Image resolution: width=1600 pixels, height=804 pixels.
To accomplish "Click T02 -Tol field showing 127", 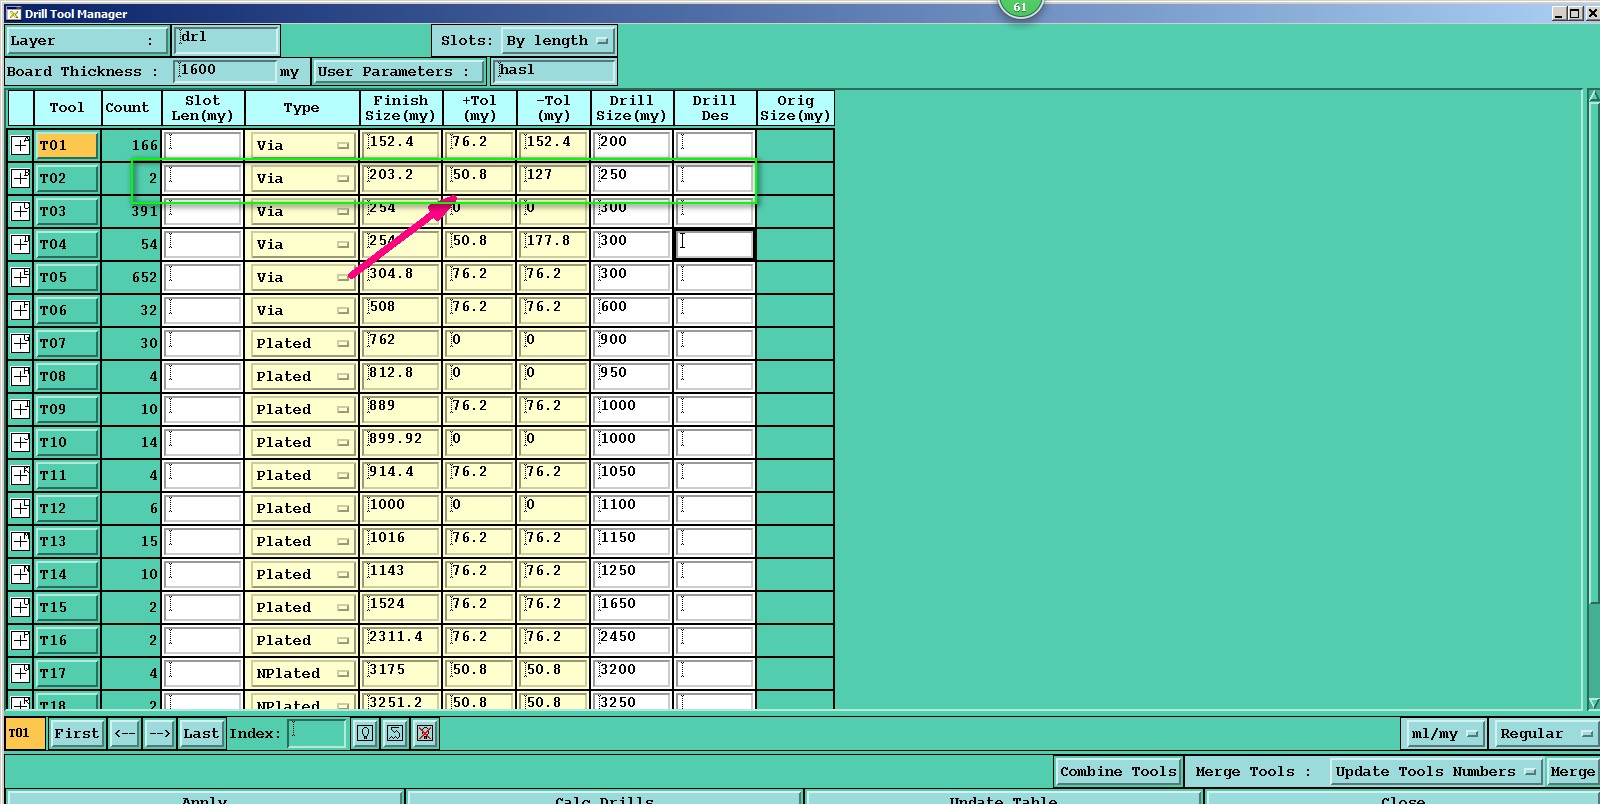I will [x=554, y=178].
